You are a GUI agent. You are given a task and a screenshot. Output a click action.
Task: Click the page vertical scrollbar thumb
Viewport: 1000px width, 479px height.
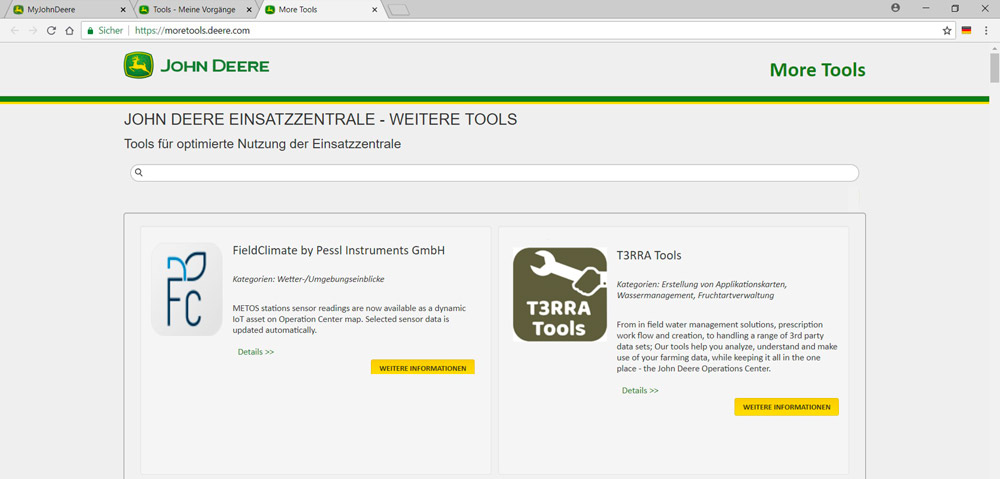click(x=994, y=68)
